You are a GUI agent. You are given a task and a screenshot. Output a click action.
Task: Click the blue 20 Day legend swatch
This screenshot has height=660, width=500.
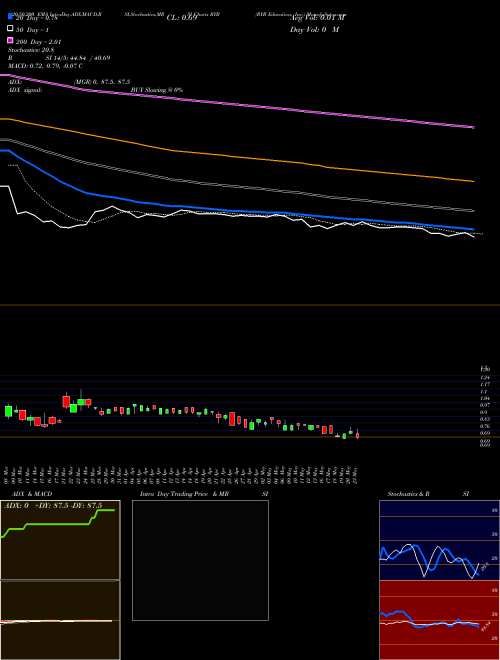coord(11,17)
